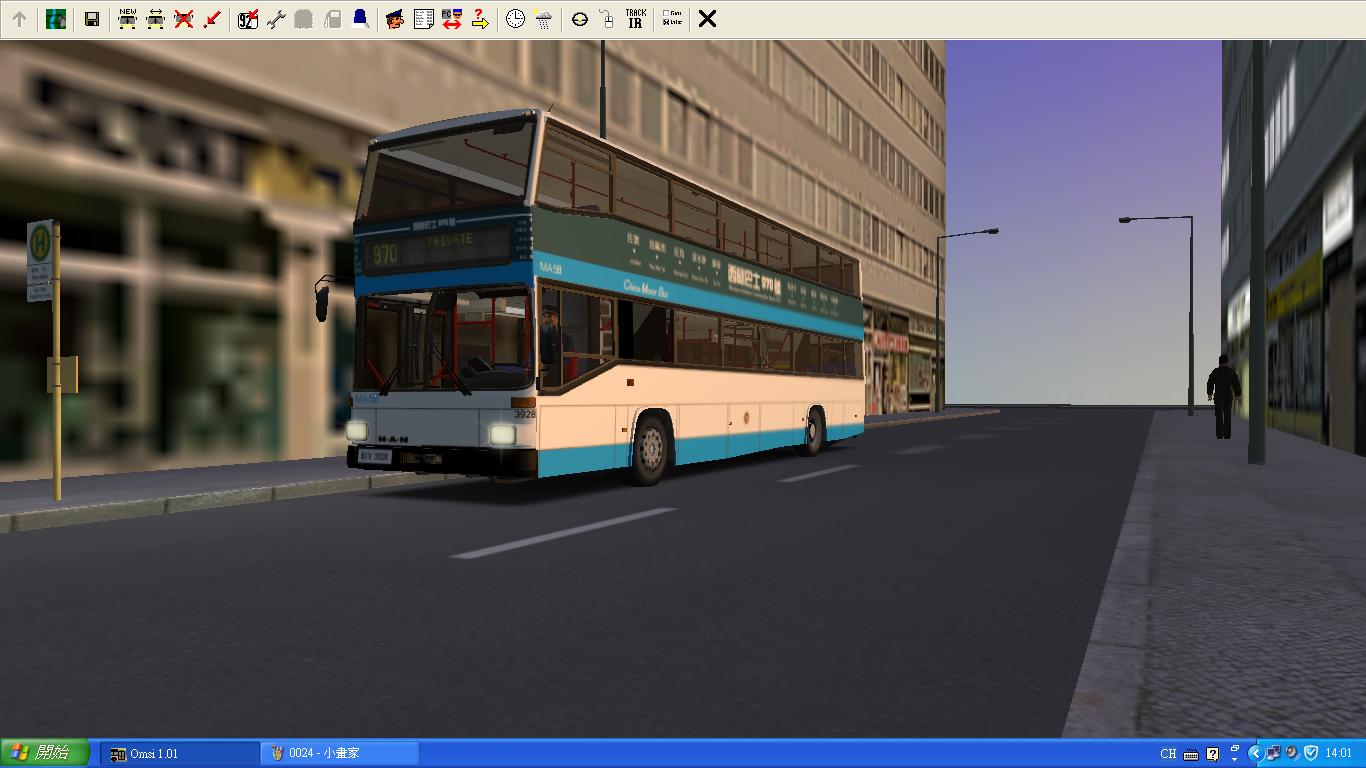Click the greyed-out bus wash icon
Viewport: 1366px width, 768px height.
coord(304,19)
